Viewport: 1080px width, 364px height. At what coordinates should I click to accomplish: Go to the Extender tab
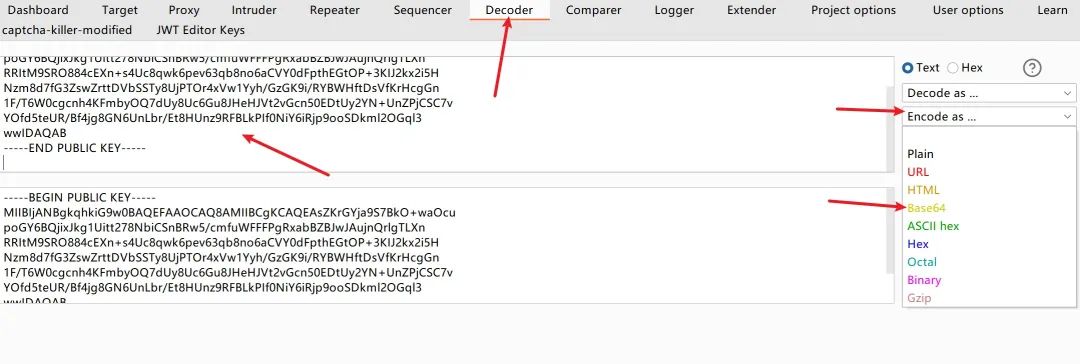[751, 10]
